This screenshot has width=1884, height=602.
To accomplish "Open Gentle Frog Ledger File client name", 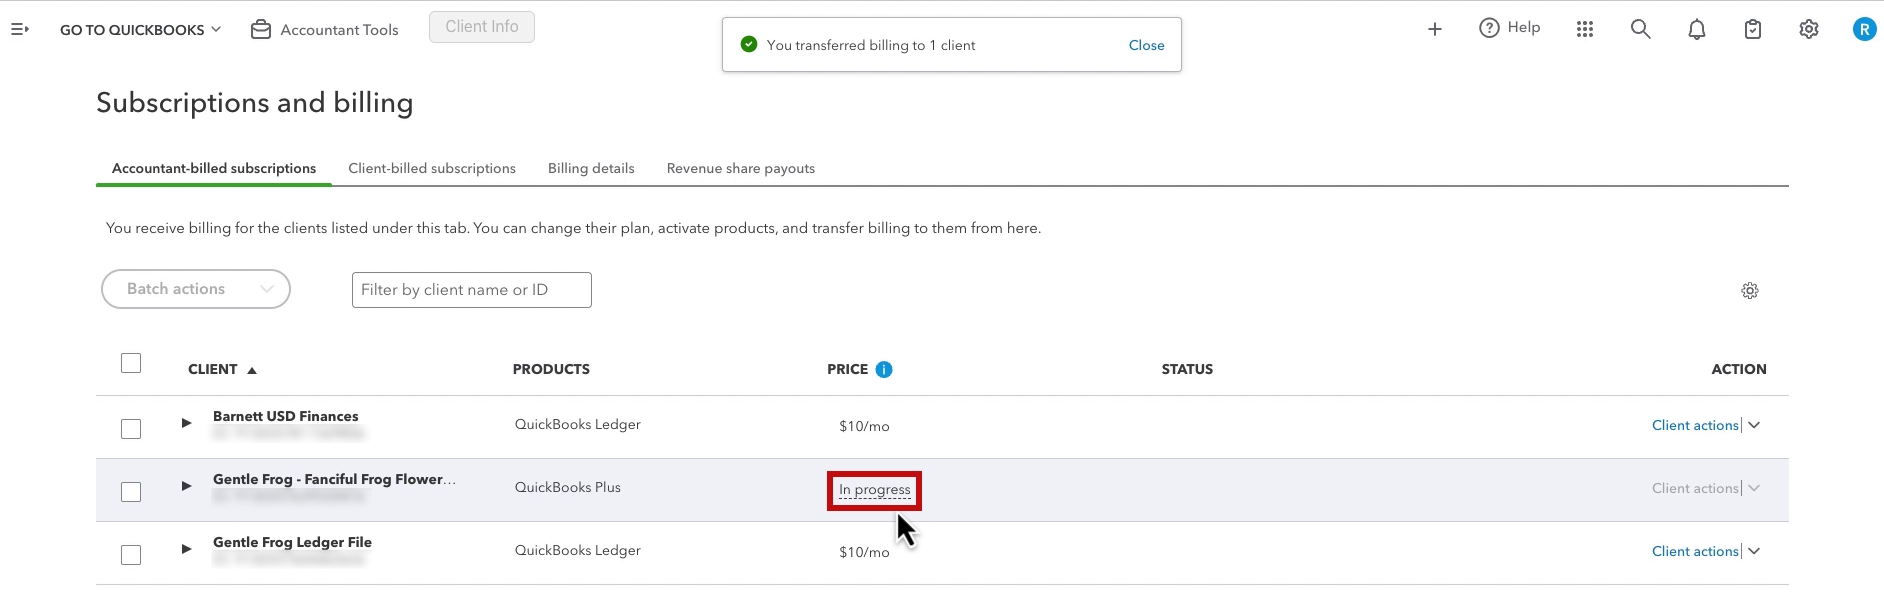I will click(x=292, y=542).
